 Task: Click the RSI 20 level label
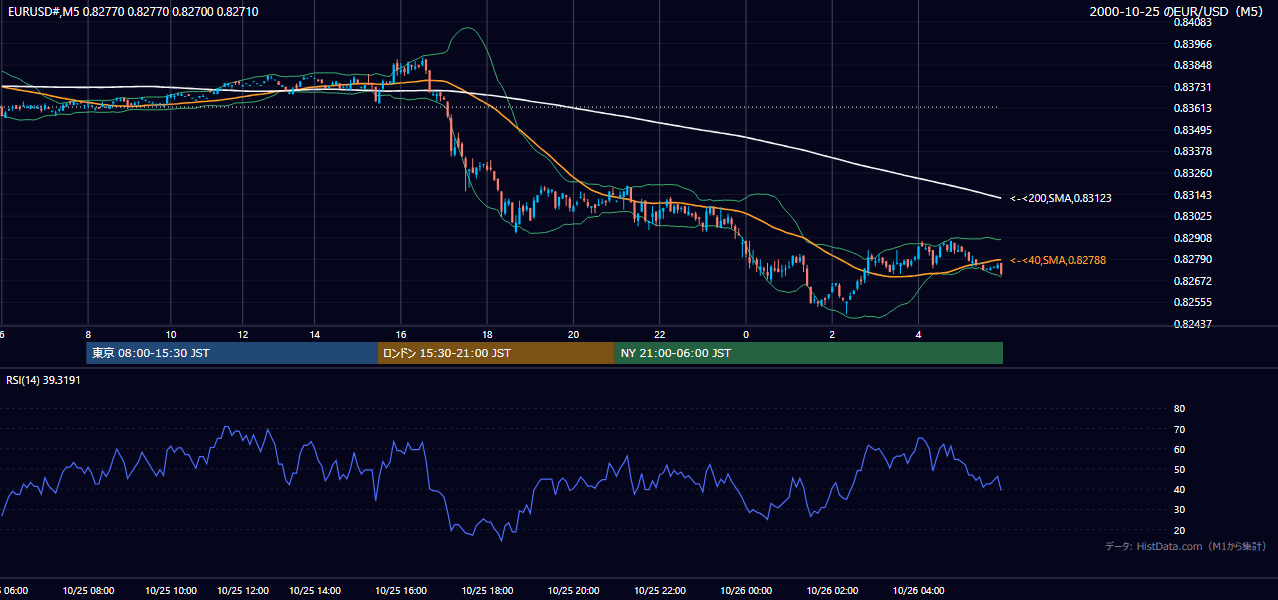(1179, 530)
